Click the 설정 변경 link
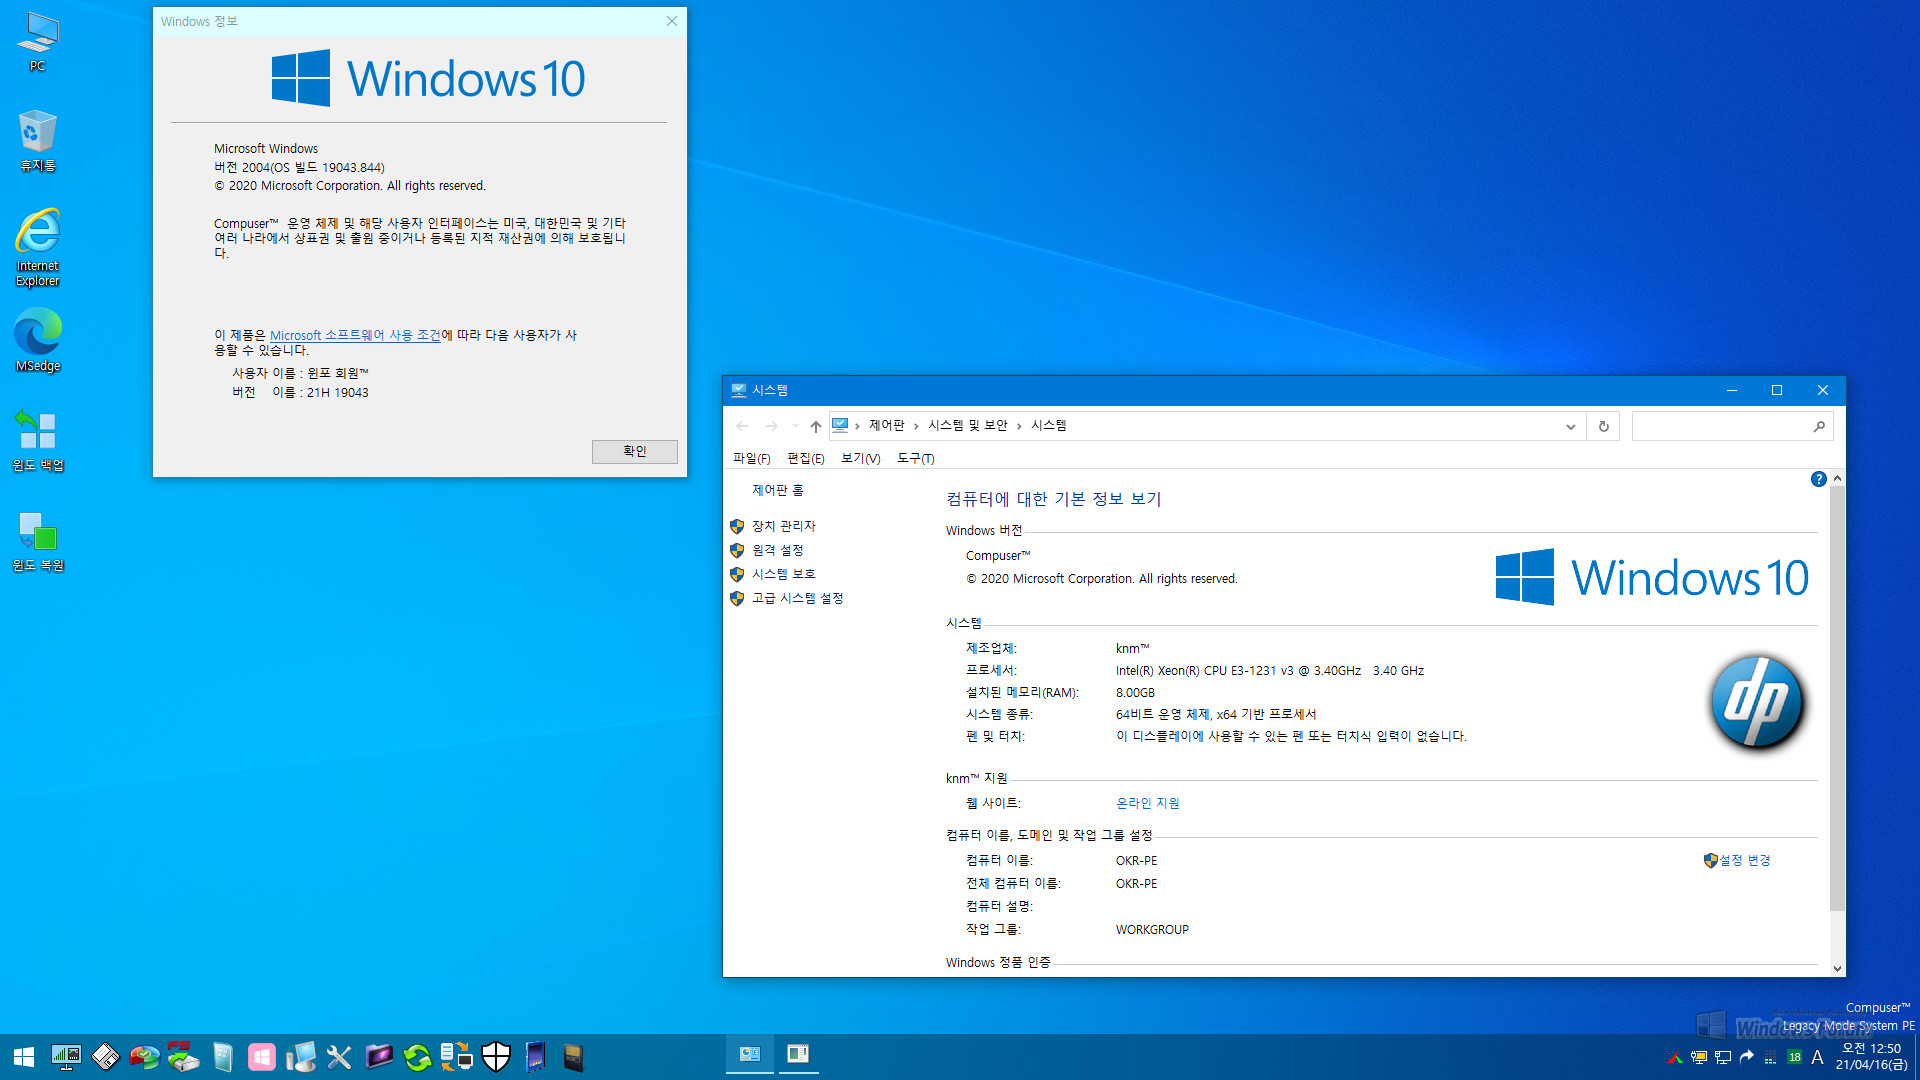Image resolution: width=1920 pixels, height=1080 pixels. [x=1744, y=860]
